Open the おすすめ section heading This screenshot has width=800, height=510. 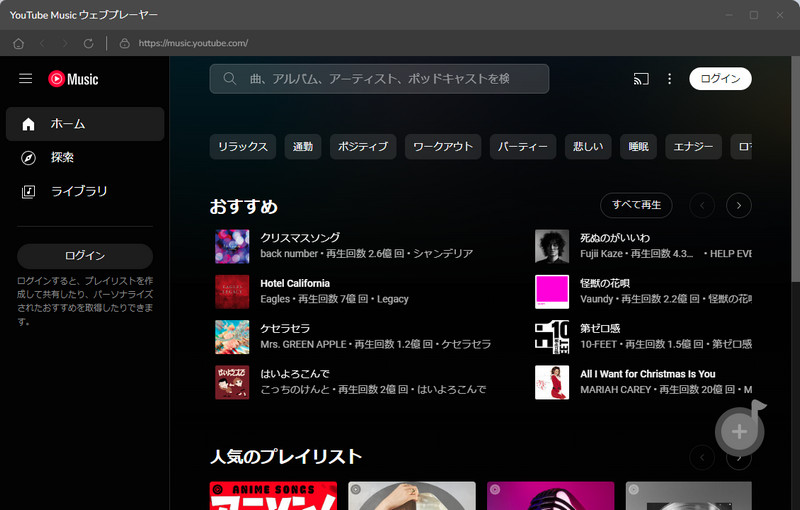click(x=243, y=207)
